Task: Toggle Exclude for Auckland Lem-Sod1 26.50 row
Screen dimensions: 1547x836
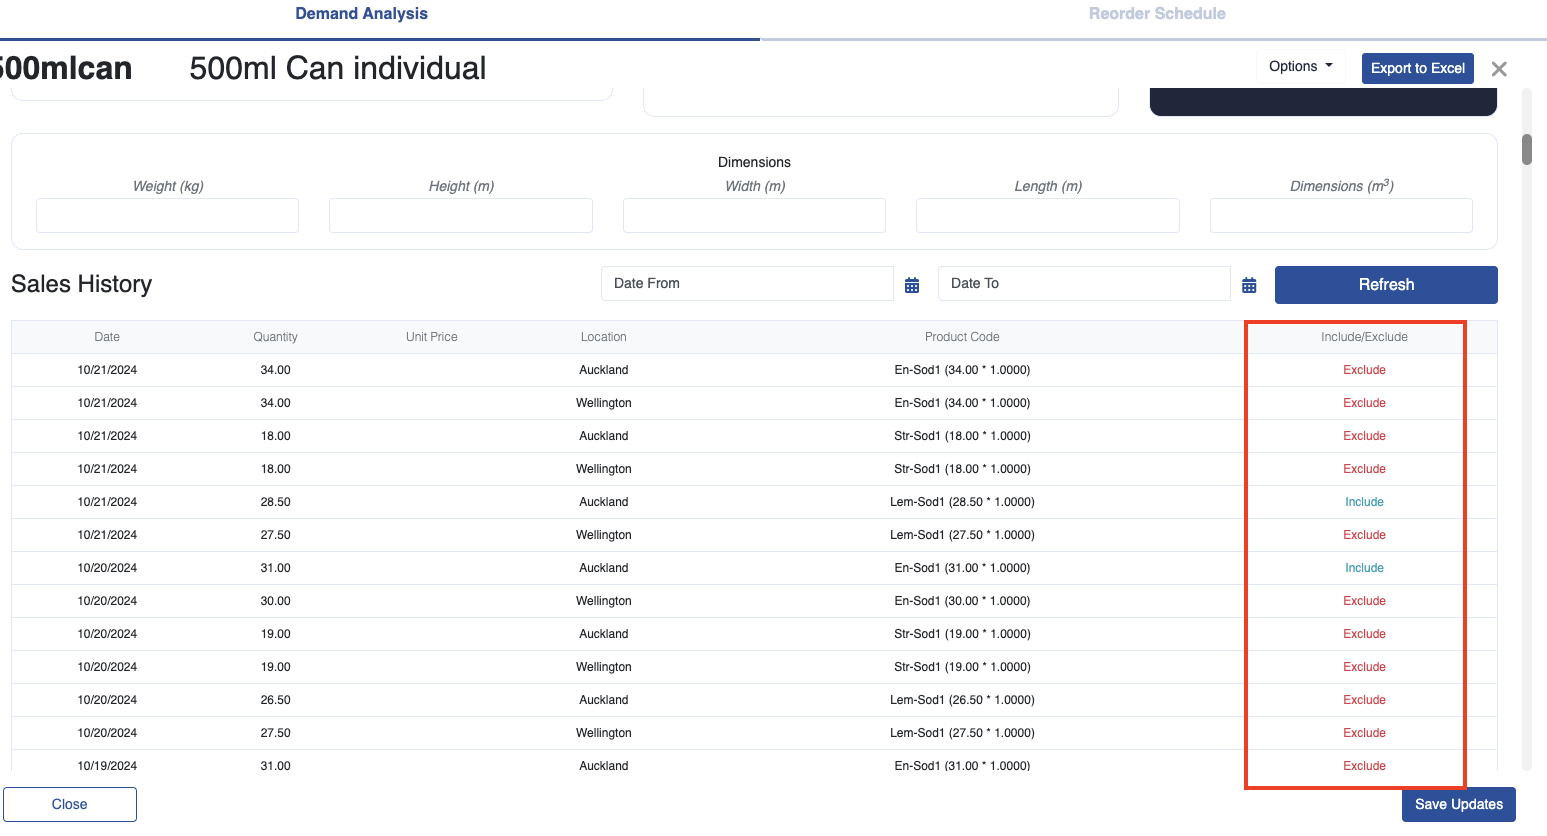Action: [x=1364, y=700]
